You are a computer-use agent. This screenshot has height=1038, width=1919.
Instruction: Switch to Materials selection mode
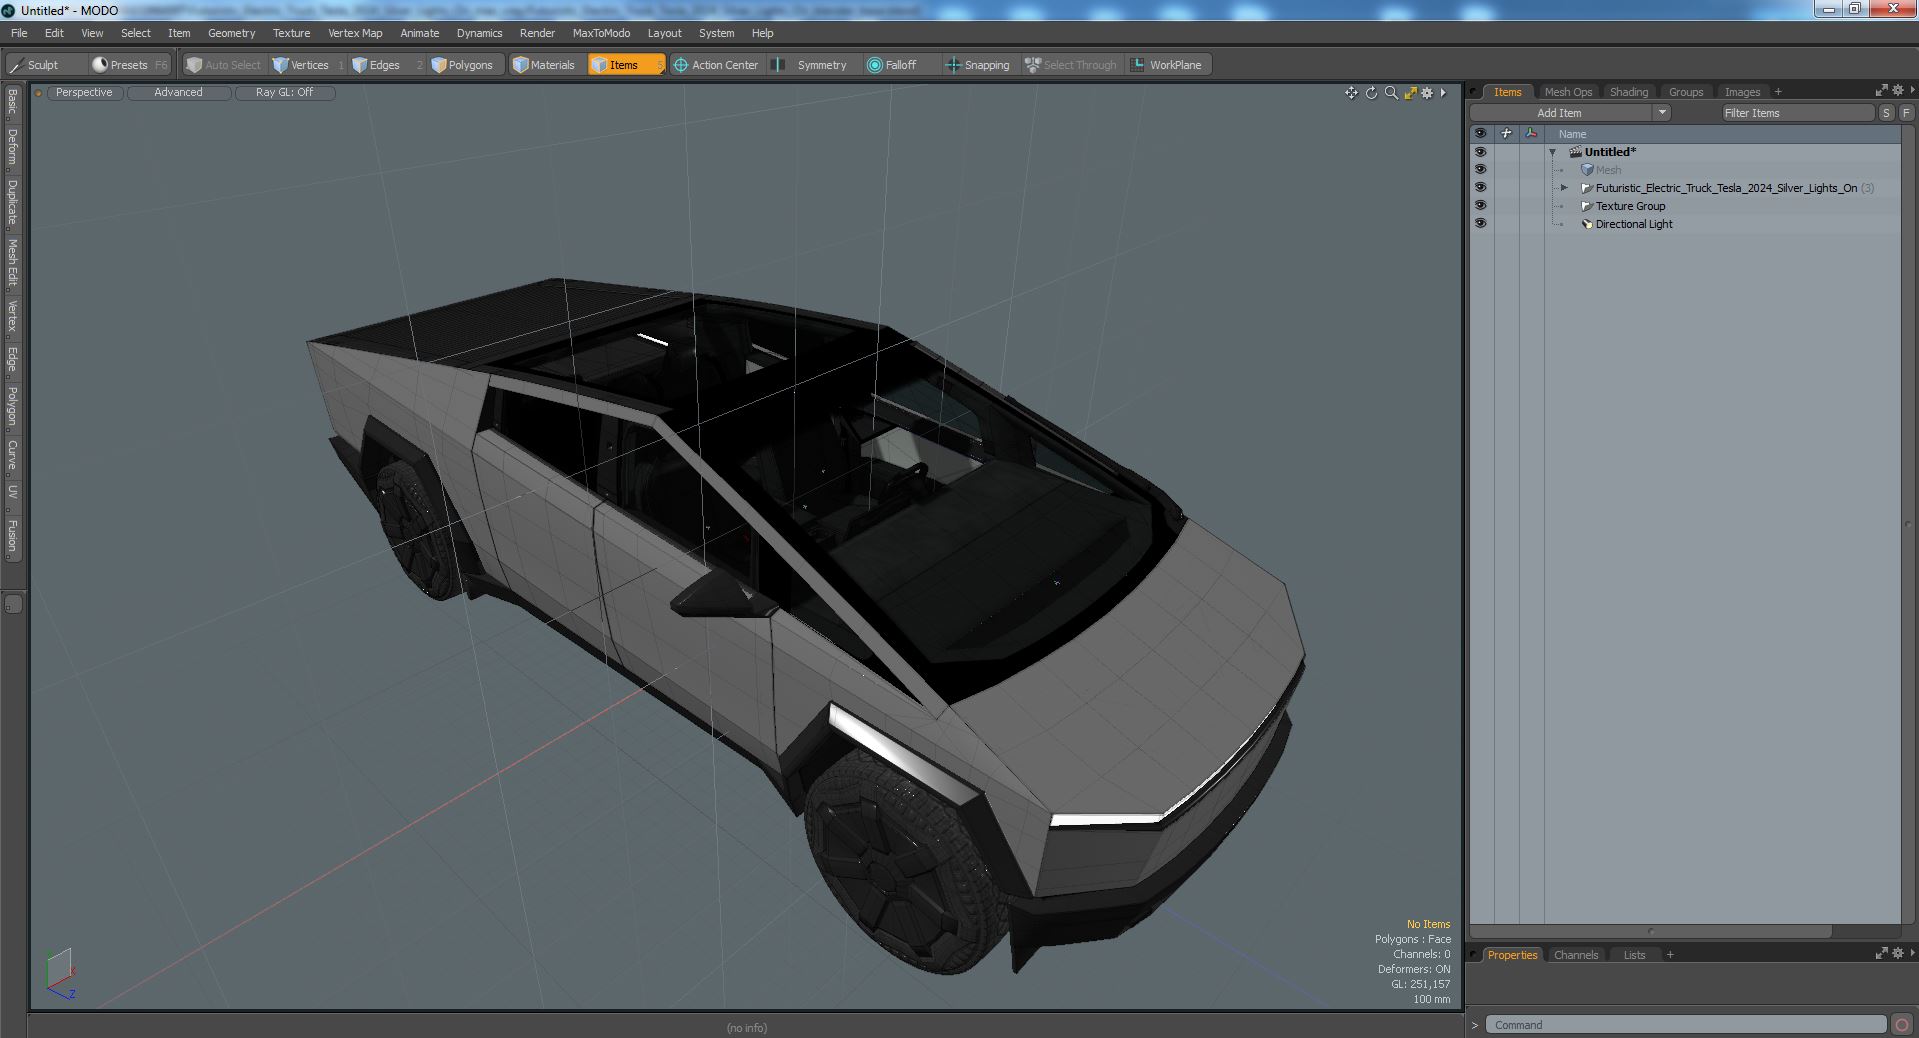click(x=546, y=65)
